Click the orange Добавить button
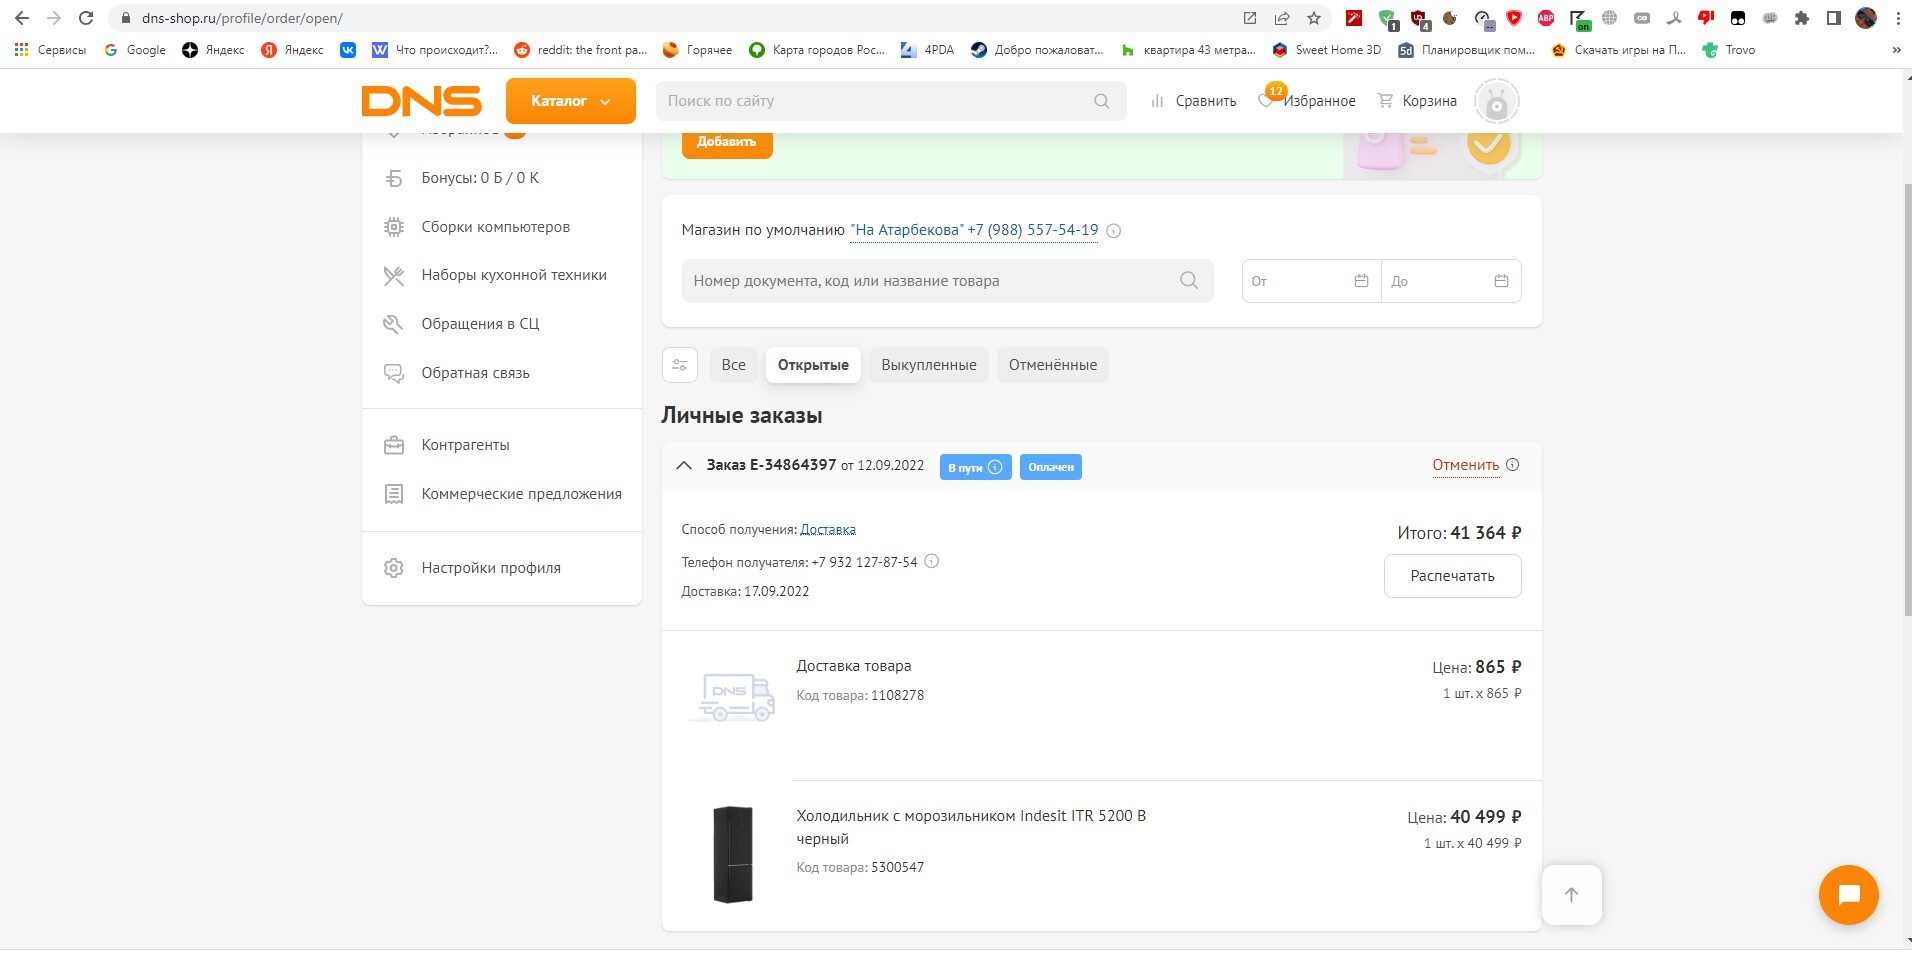 (x=727, y=142)
